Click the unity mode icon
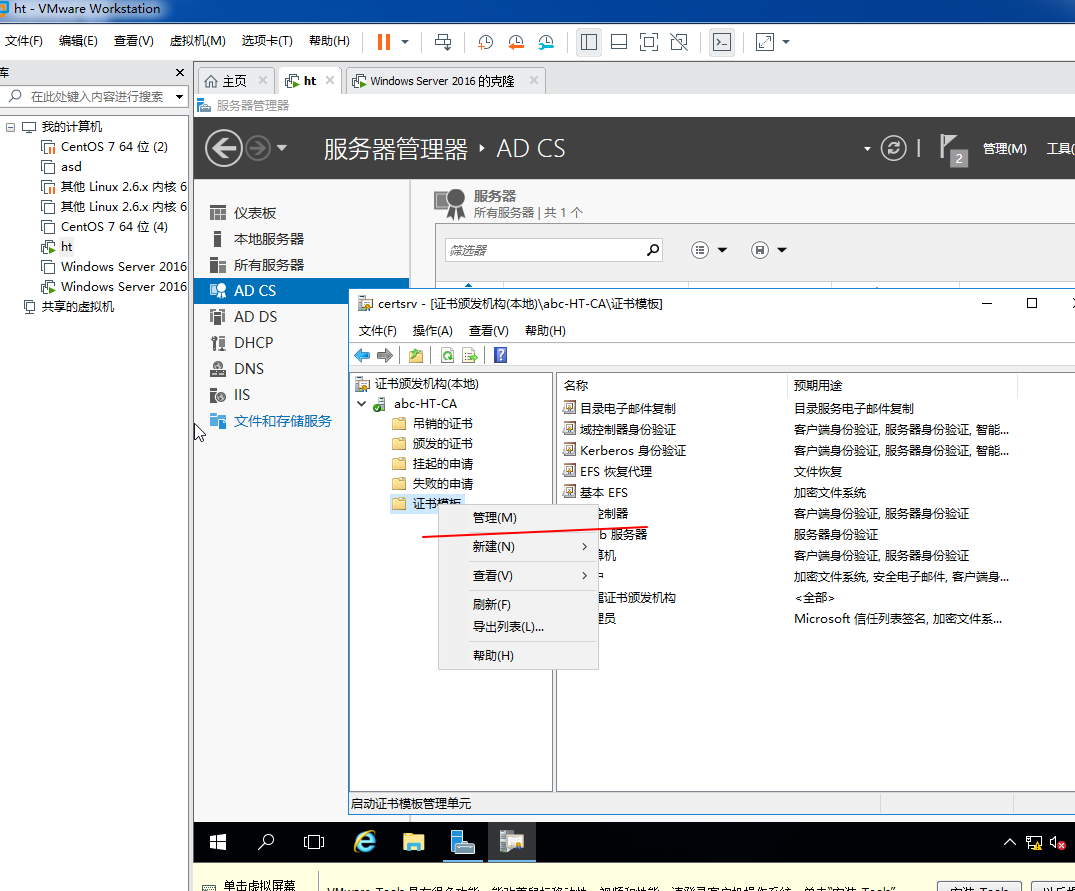 click(x=679, y=42)
